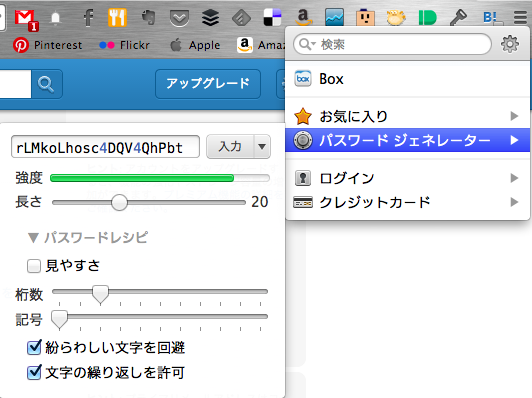
Task: Click the checkered square extension icon
Action: pos(272,18)
